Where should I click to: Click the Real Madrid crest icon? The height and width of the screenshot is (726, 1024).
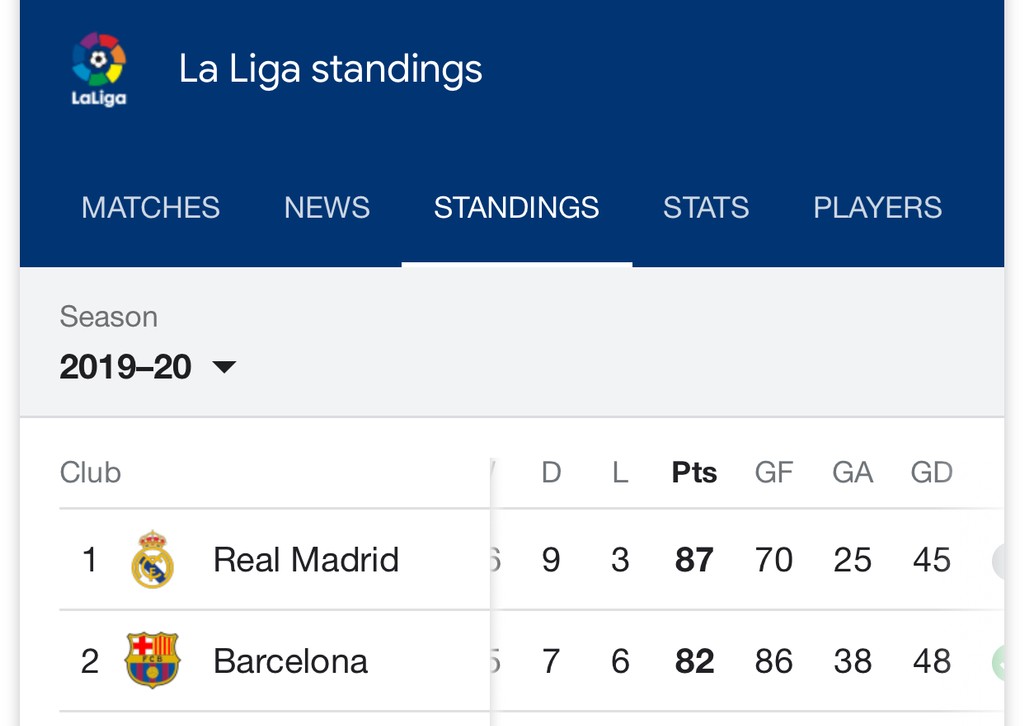pyautogui.click(x=152, y=560)
